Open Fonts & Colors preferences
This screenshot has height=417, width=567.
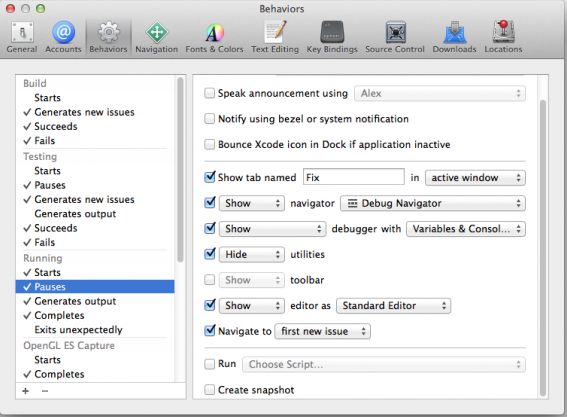tap(214, 37)
